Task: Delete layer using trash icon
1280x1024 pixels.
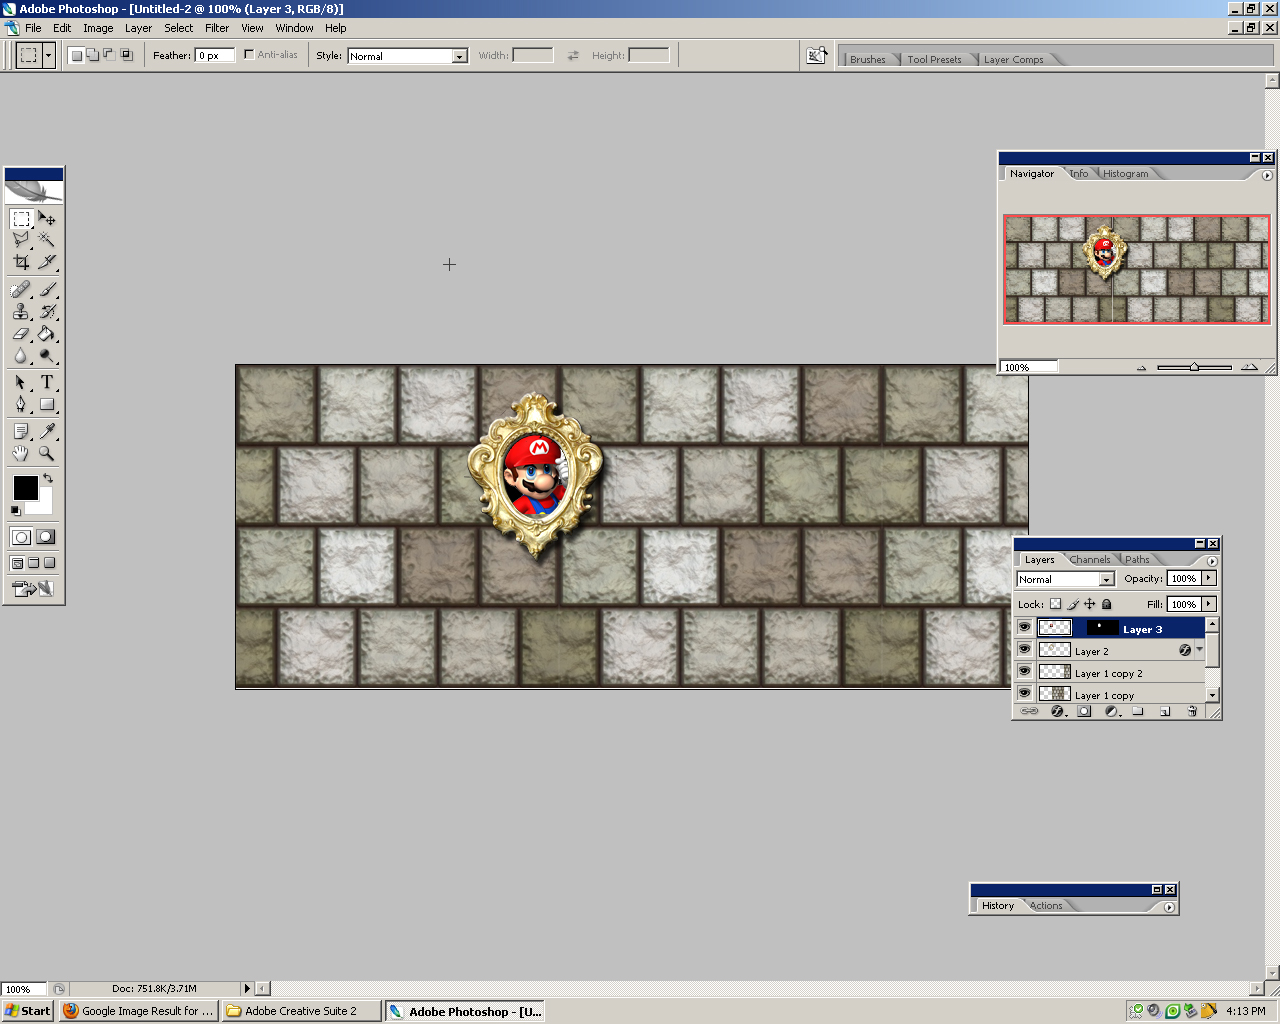Action: pos(1192,712)
